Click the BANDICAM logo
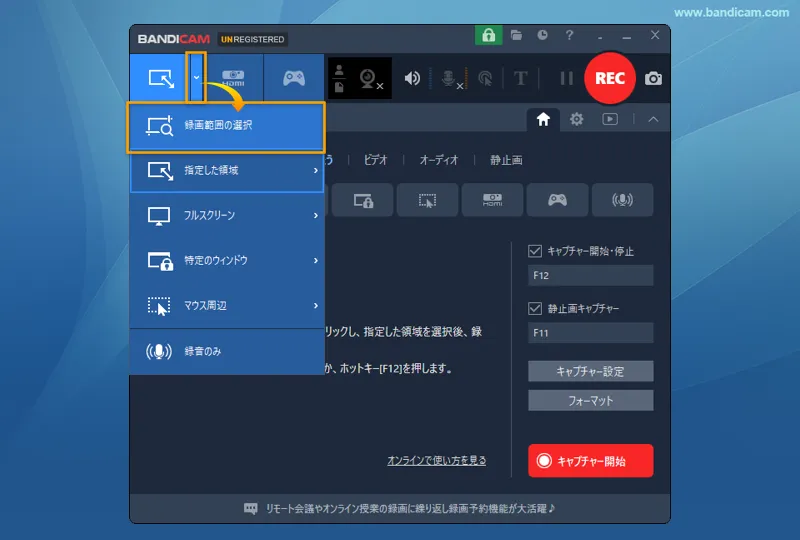 (173, 39)
